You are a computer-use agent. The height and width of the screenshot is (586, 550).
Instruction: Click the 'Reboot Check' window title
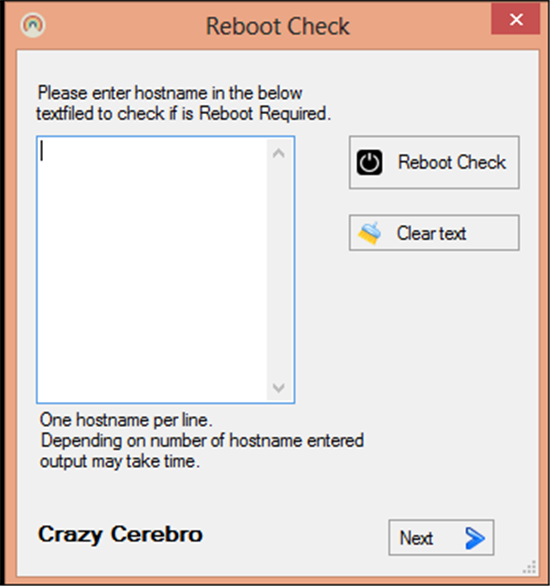tap(278, 26)
